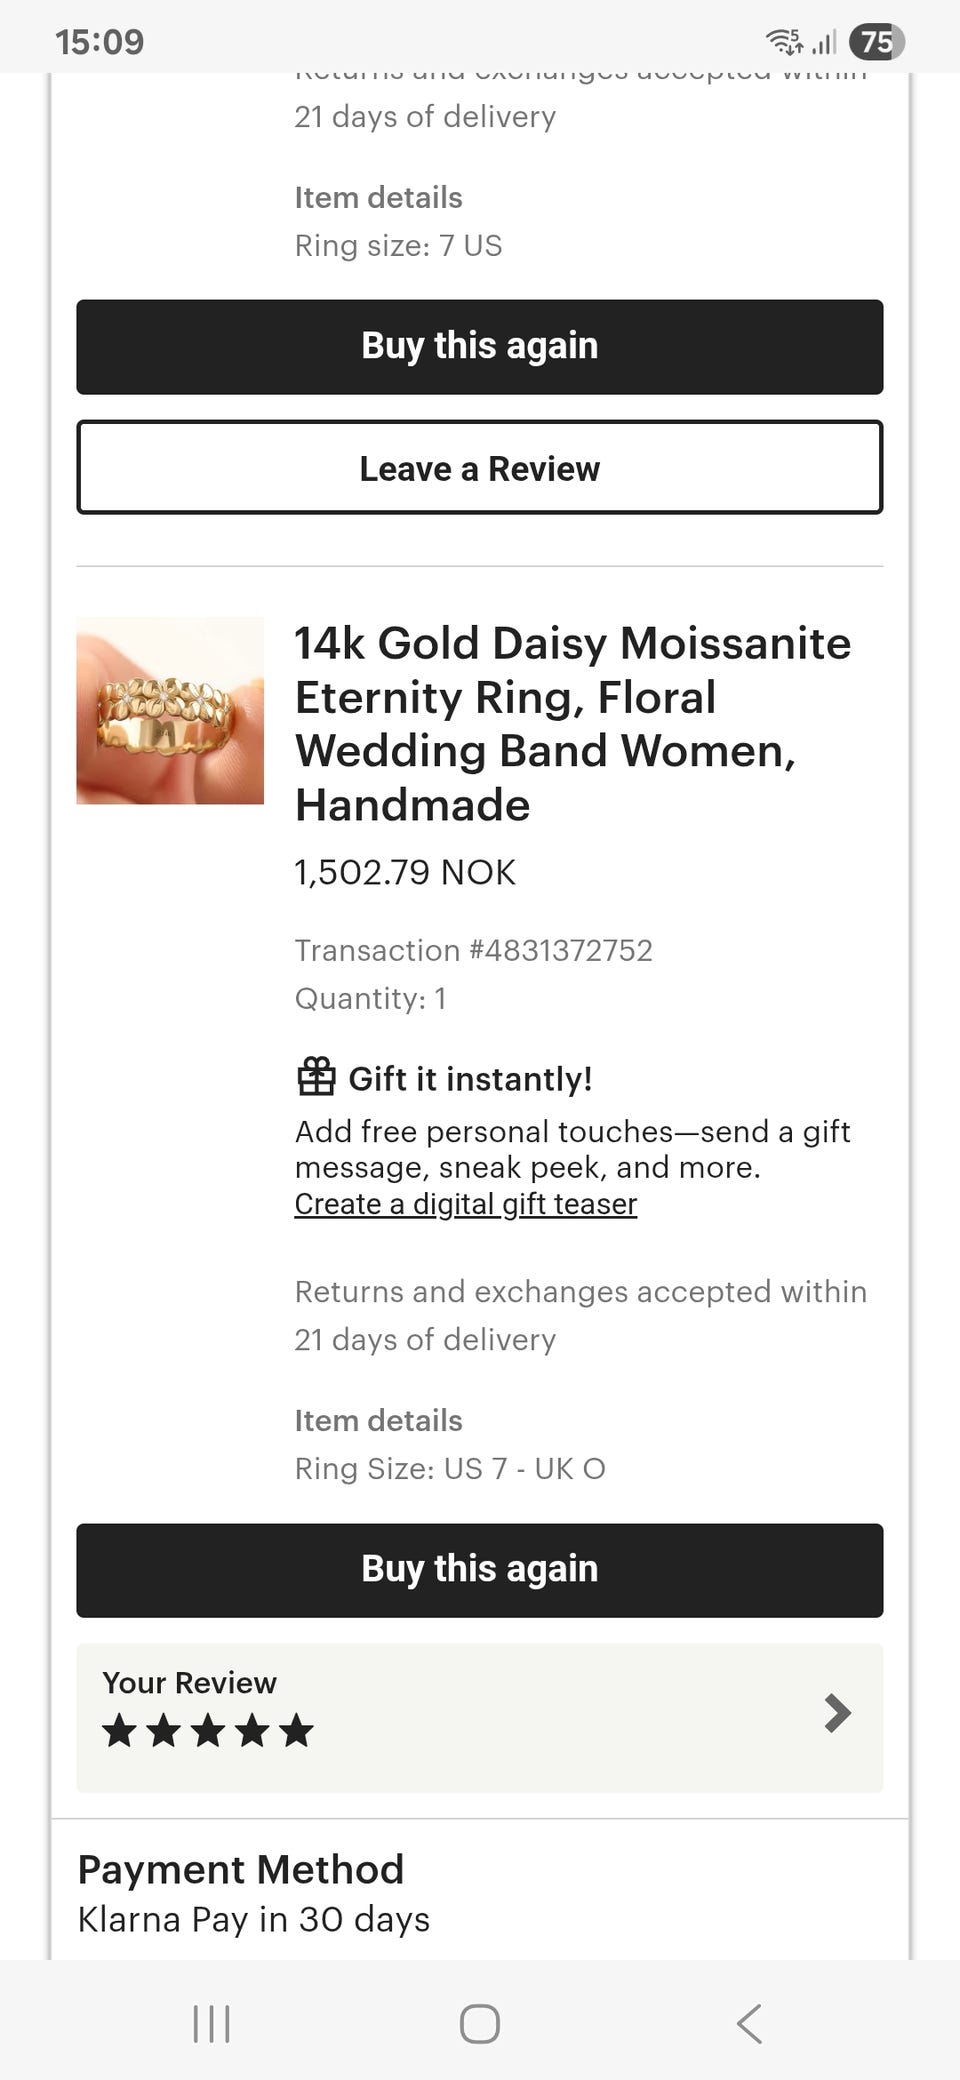Open the Create a digital gift teaser link
The width and height of the screenshot is (960, 2080).
click(x=465, y=1204)
